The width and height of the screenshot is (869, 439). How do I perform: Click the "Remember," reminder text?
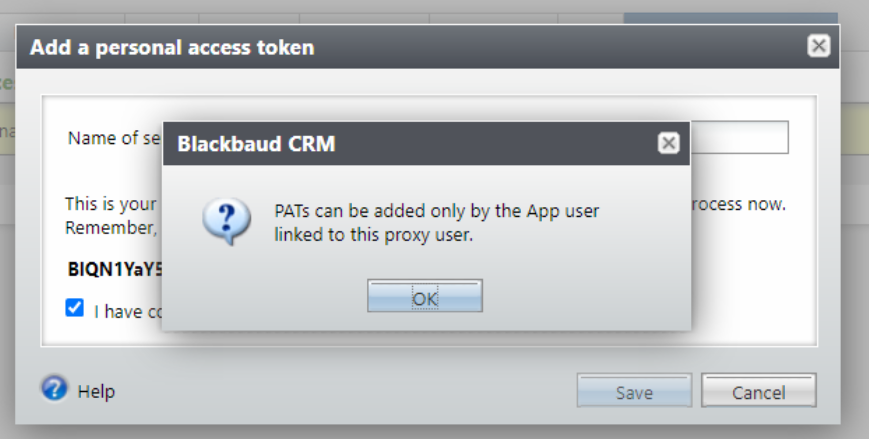click(110, 227)
